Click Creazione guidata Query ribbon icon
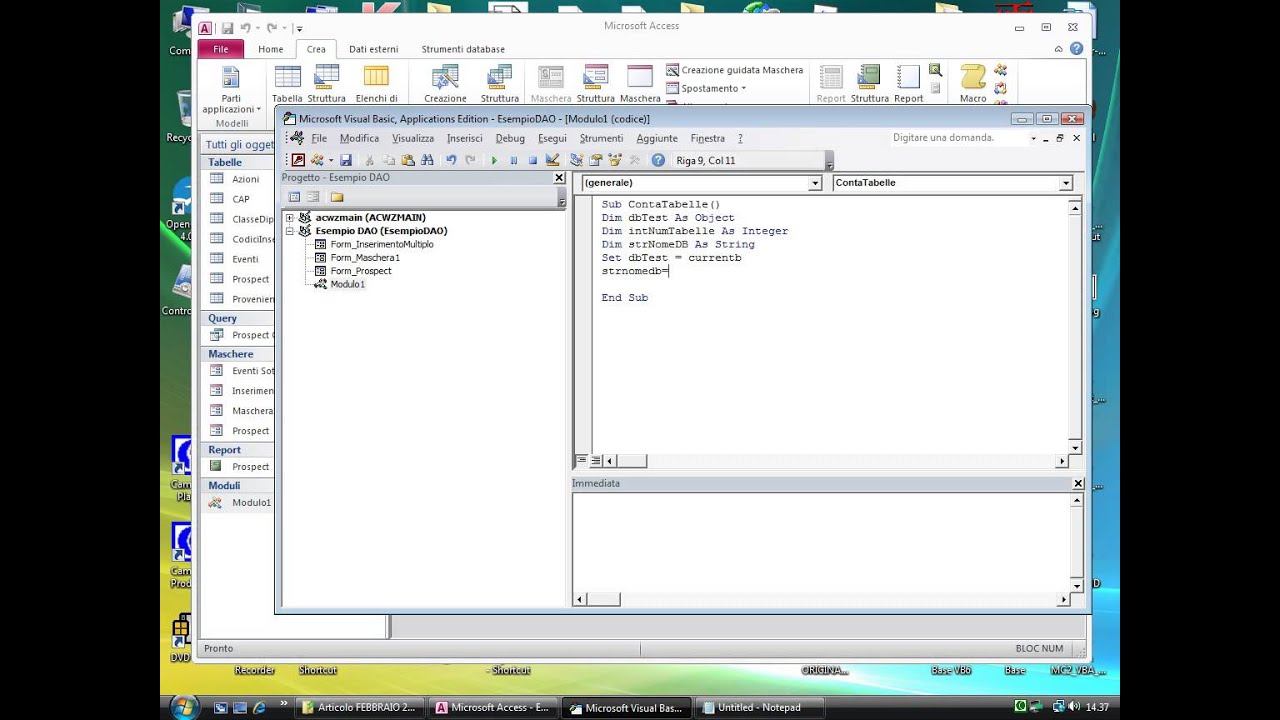1280x720 pixels. pyautogui.click(x=445, y=84)
